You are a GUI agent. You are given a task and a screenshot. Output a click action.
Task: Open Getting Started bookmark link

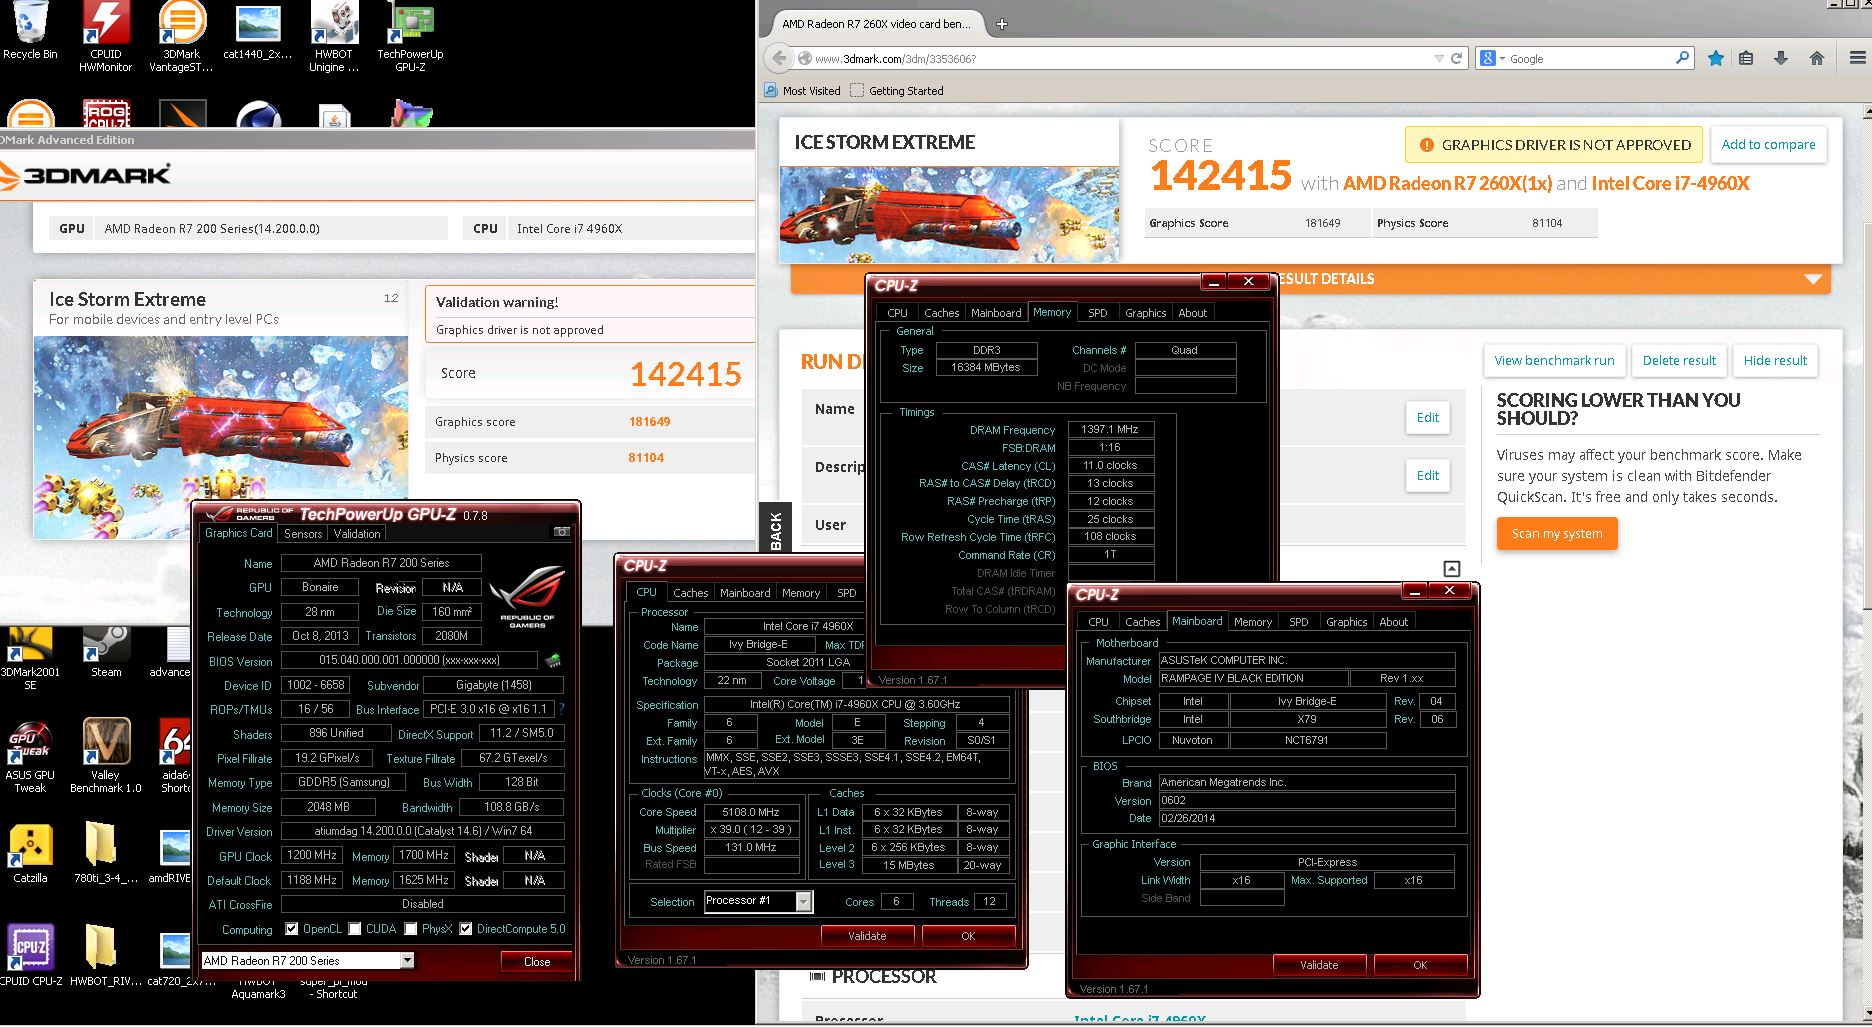(896, 91)
